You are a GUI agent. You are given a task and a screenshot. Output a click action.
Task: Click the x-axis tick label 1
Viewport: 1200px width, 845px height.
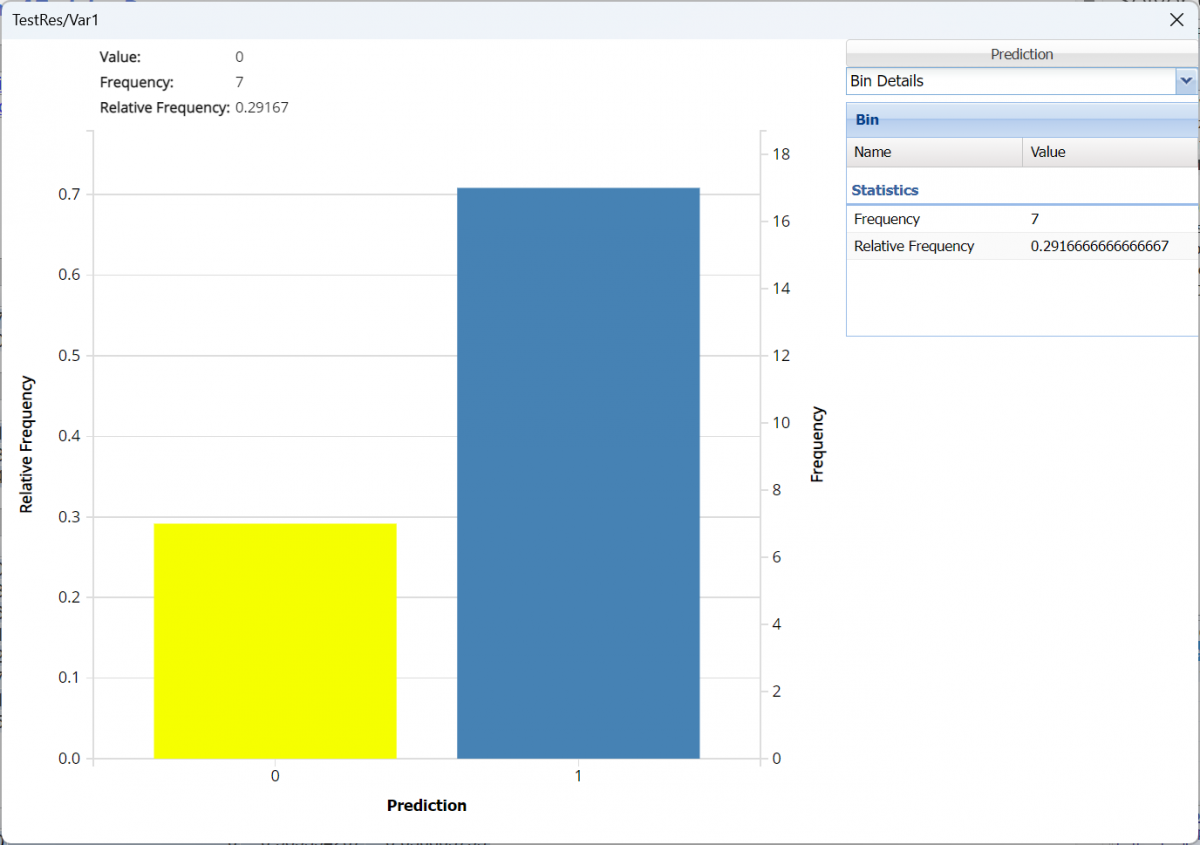pos(578,777)
